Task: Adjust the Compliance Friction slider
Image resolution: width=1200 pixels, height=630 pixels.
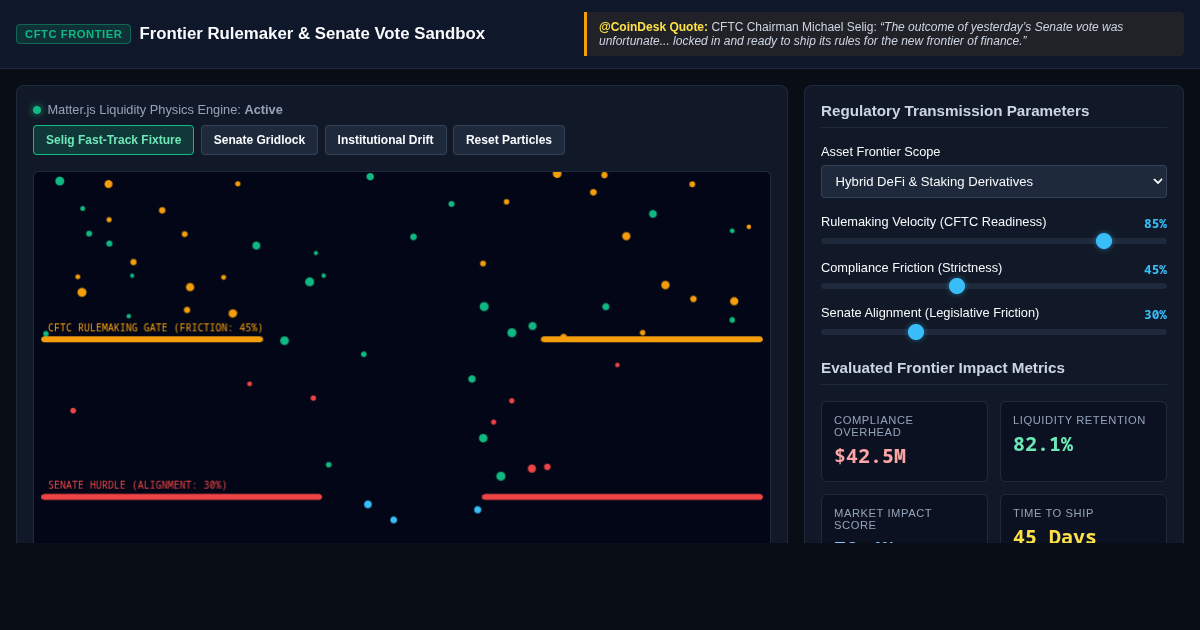Action: tap(993, 286)
